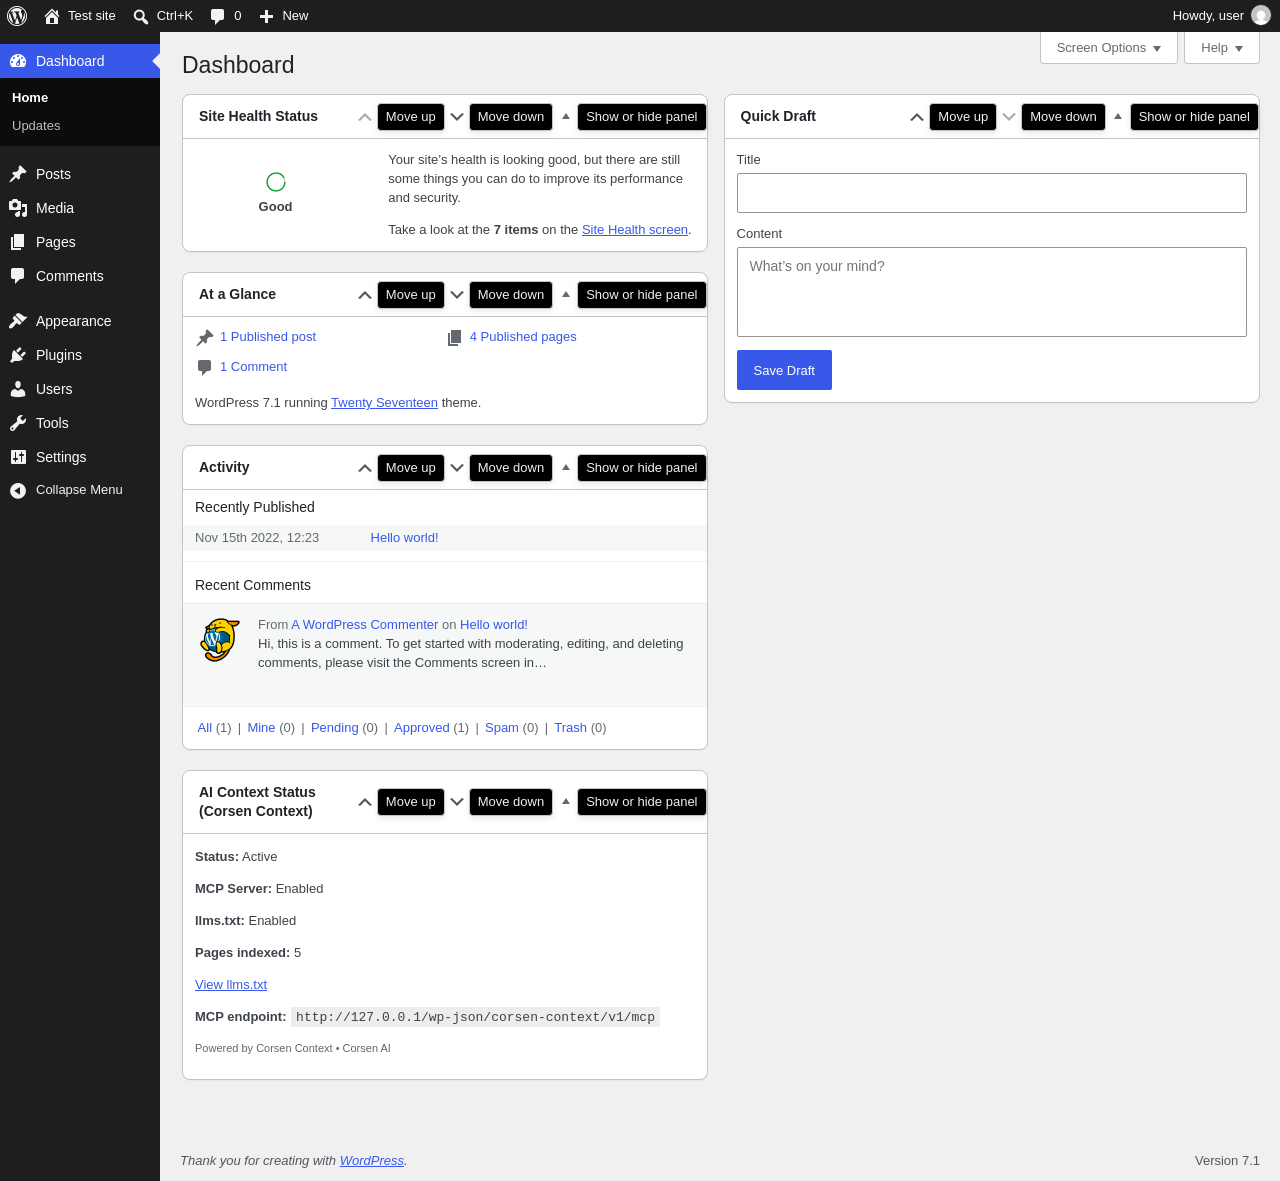
Task: Click the Quick Draft Title field
Action: [x=992, y=193]
